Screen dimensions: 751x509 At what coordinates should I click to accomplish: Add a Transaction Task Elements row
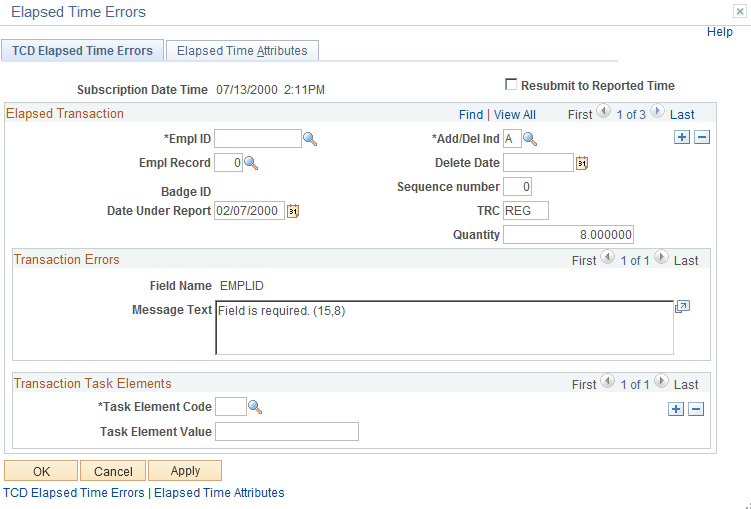[x=676, y=409]
